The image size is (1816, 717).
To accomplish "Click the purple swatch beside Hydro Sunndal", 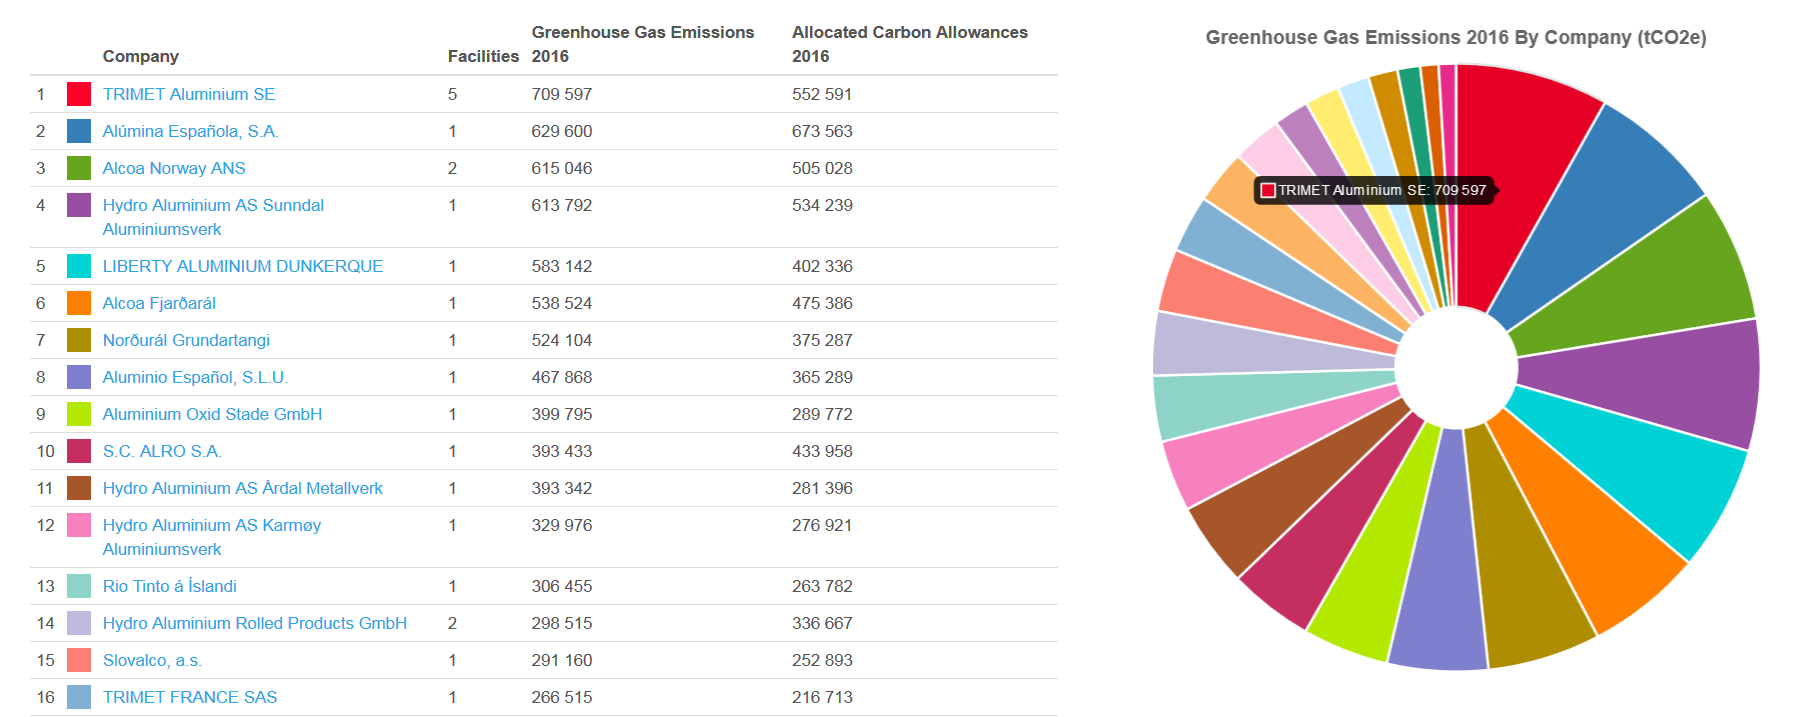I will pyautogui.click(x=79, y=205).
